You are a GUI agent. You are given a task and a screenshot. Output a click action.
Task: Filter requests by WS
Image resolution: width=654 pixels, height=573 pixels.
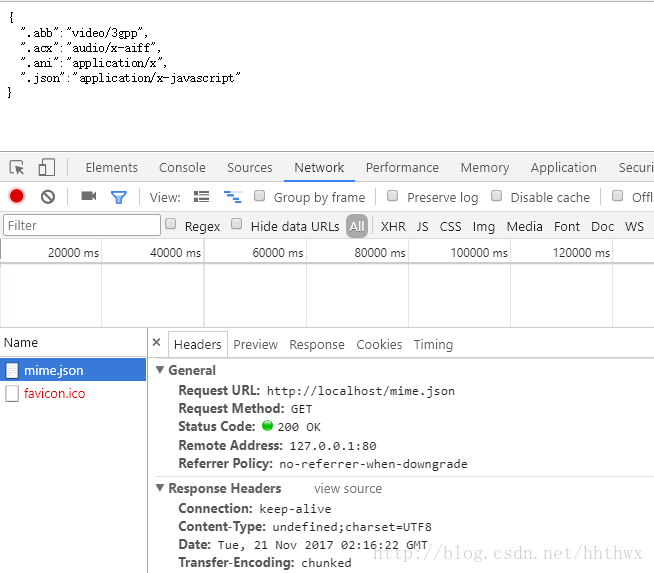[634, 226]
